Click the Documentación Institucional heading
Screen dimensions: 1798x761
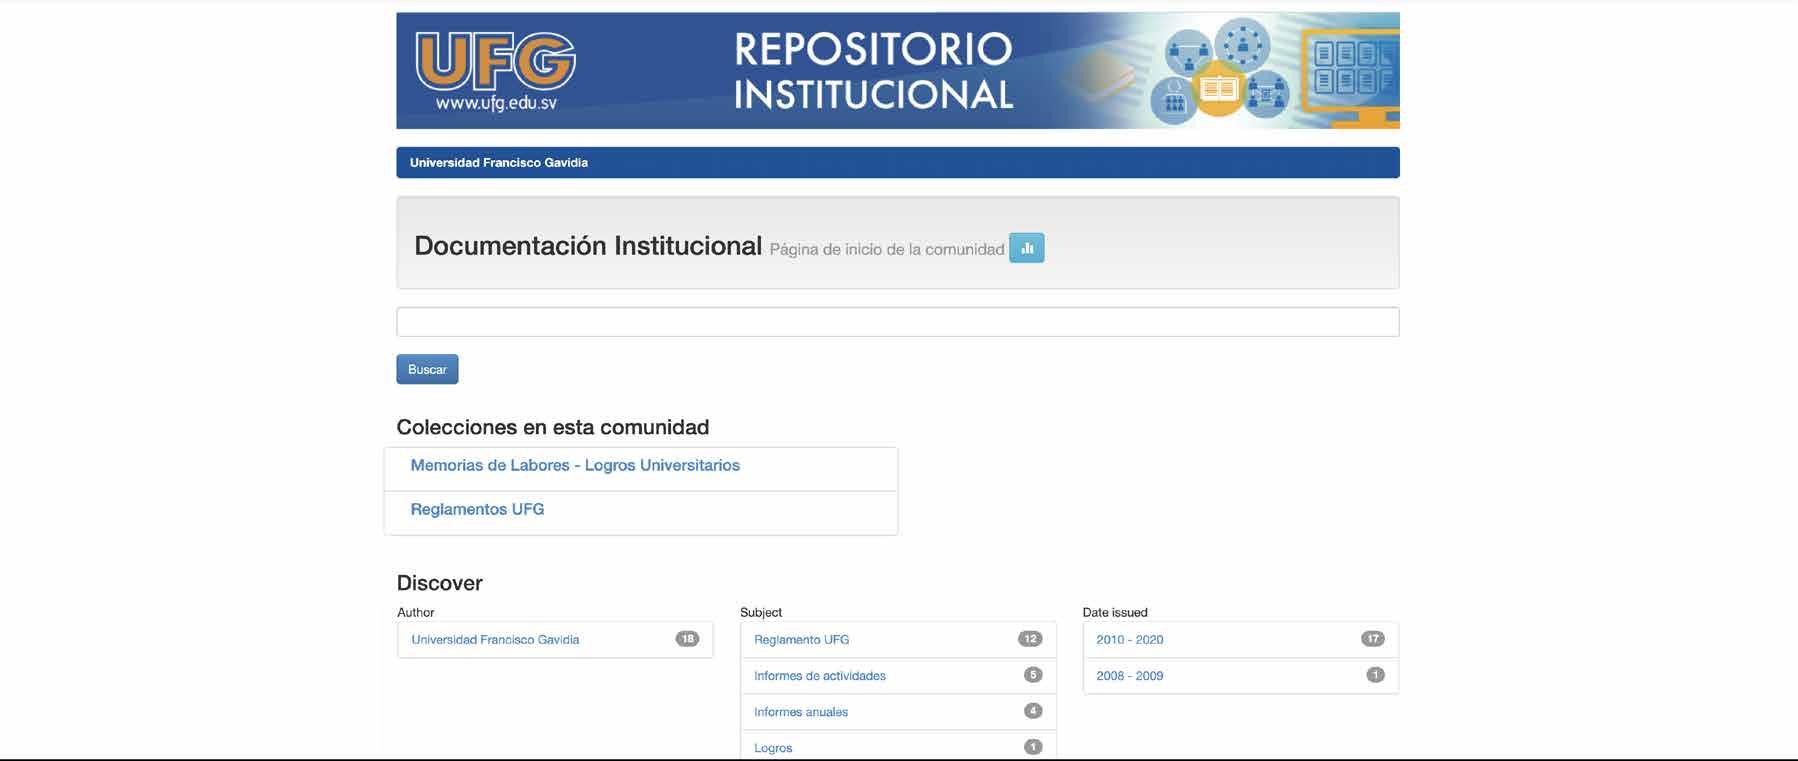point(588,246)
